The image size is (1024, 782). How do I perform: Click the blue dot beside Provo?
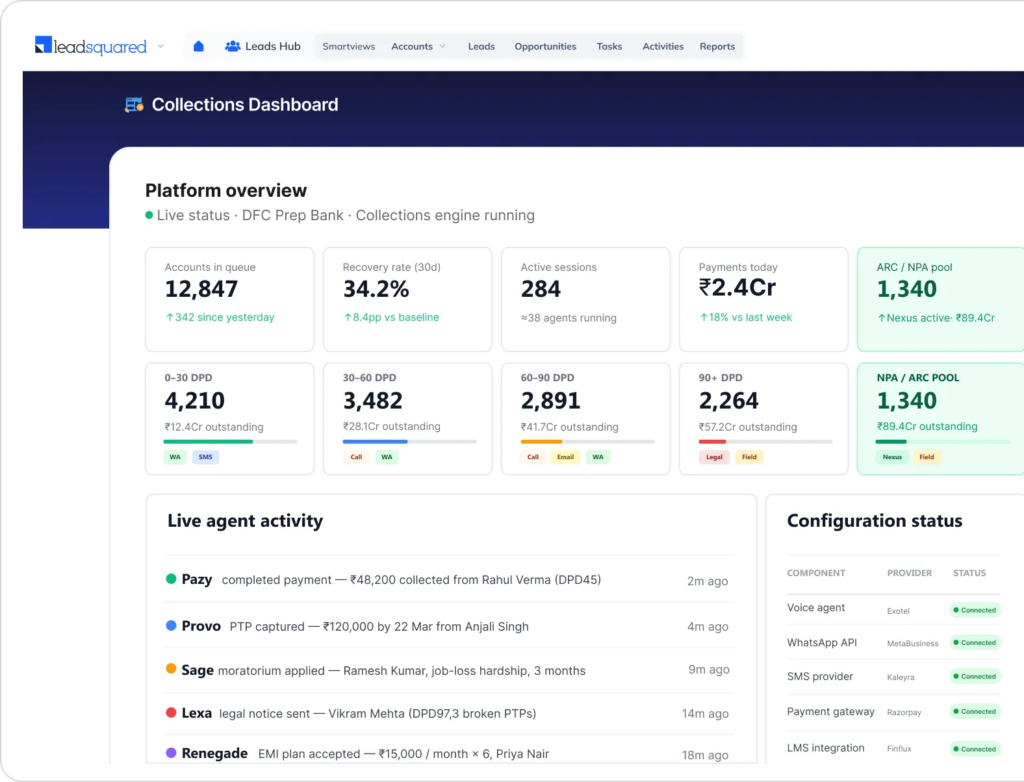171,625
